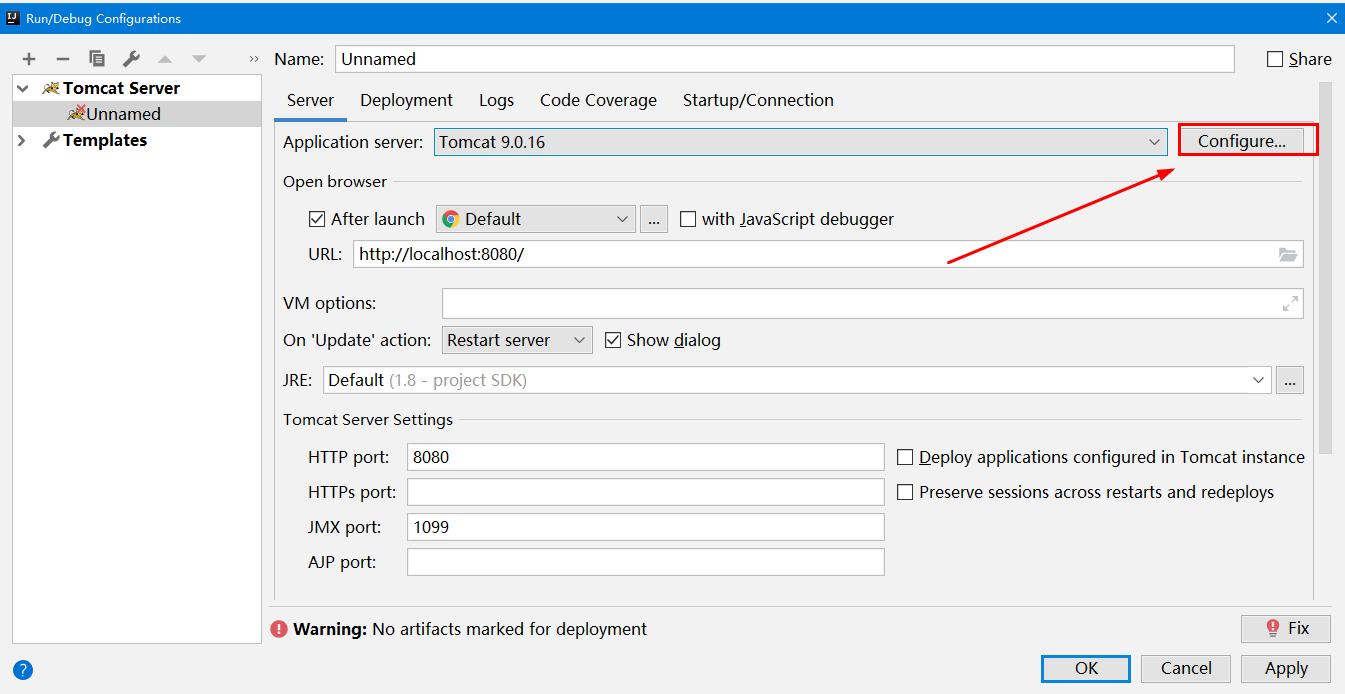Viewport: 1345px width, 694px height.
Task: Toggle Show dialog checkbox
Action: click(613, 340)
